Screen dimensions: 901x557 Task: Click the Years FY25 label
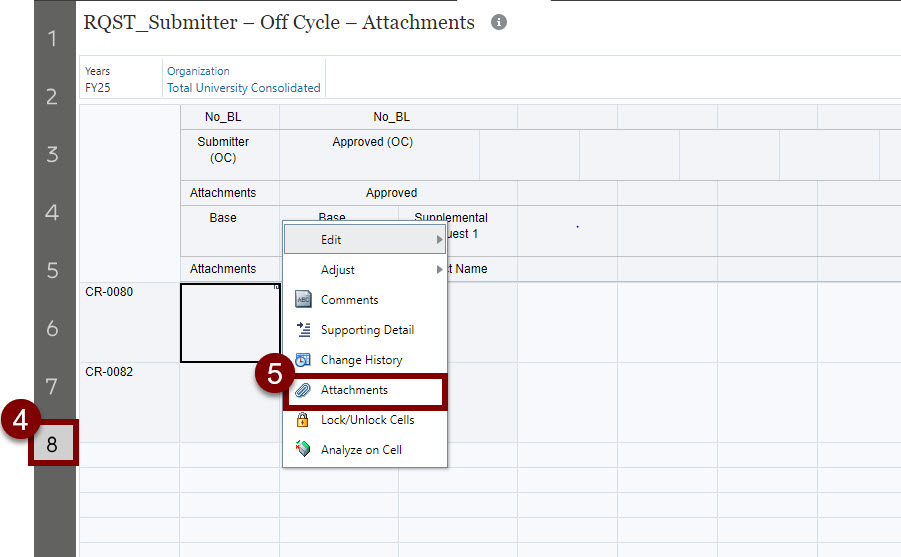(x=98, y=80)
